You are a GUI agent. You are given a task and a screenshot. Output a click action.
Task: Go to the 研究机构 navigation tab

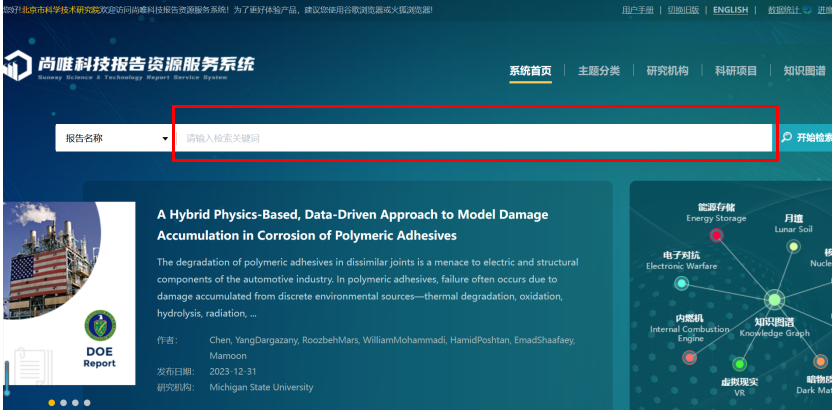click(x=667, y=71)
